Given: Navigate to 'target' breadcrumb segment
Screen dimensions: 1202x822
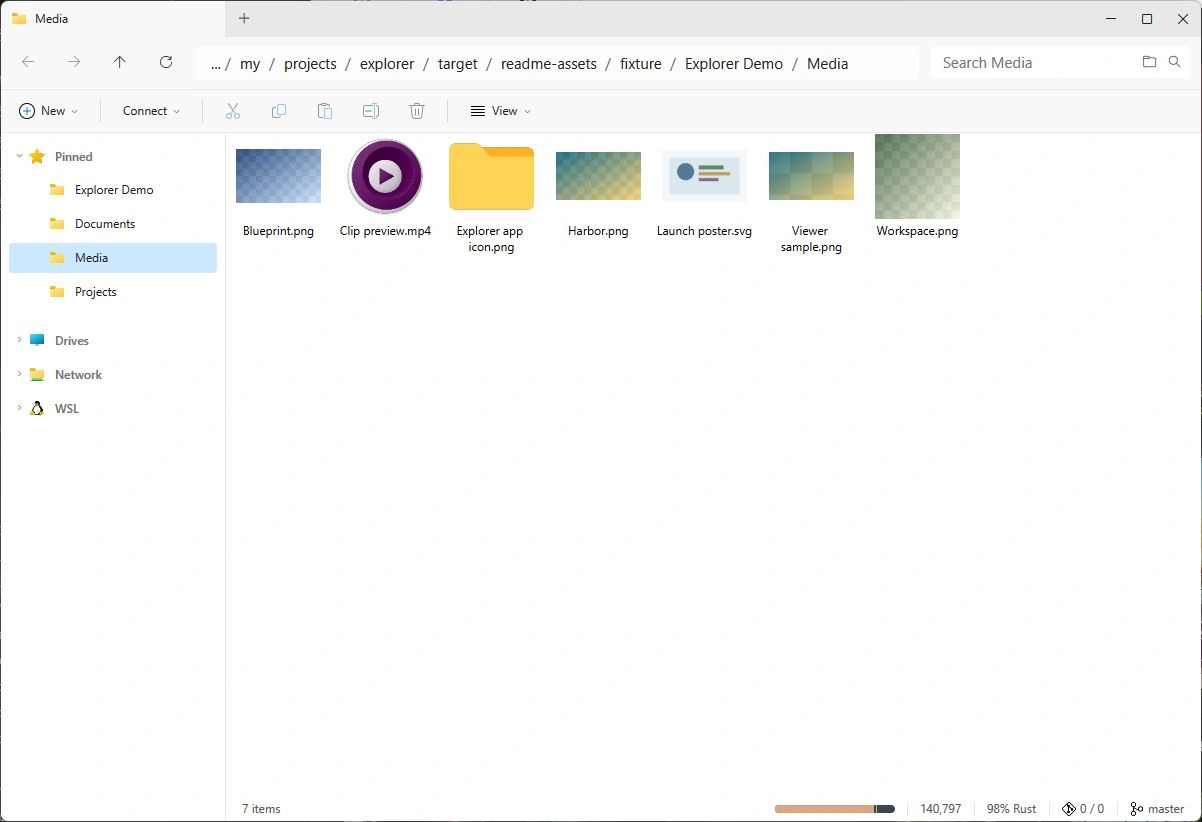Looking at the screenshot, I should (458, 63).
